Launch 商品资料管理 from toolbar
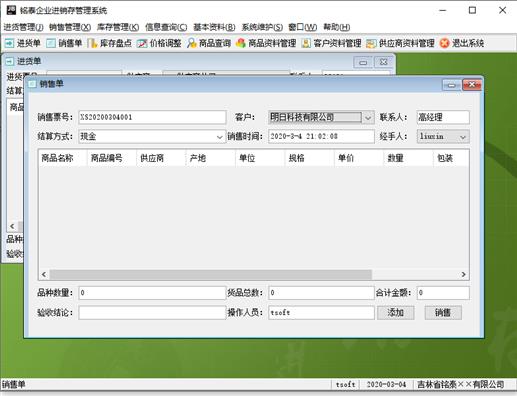The height and width of the screenshot is (396, 517). [x=241, y=43]
